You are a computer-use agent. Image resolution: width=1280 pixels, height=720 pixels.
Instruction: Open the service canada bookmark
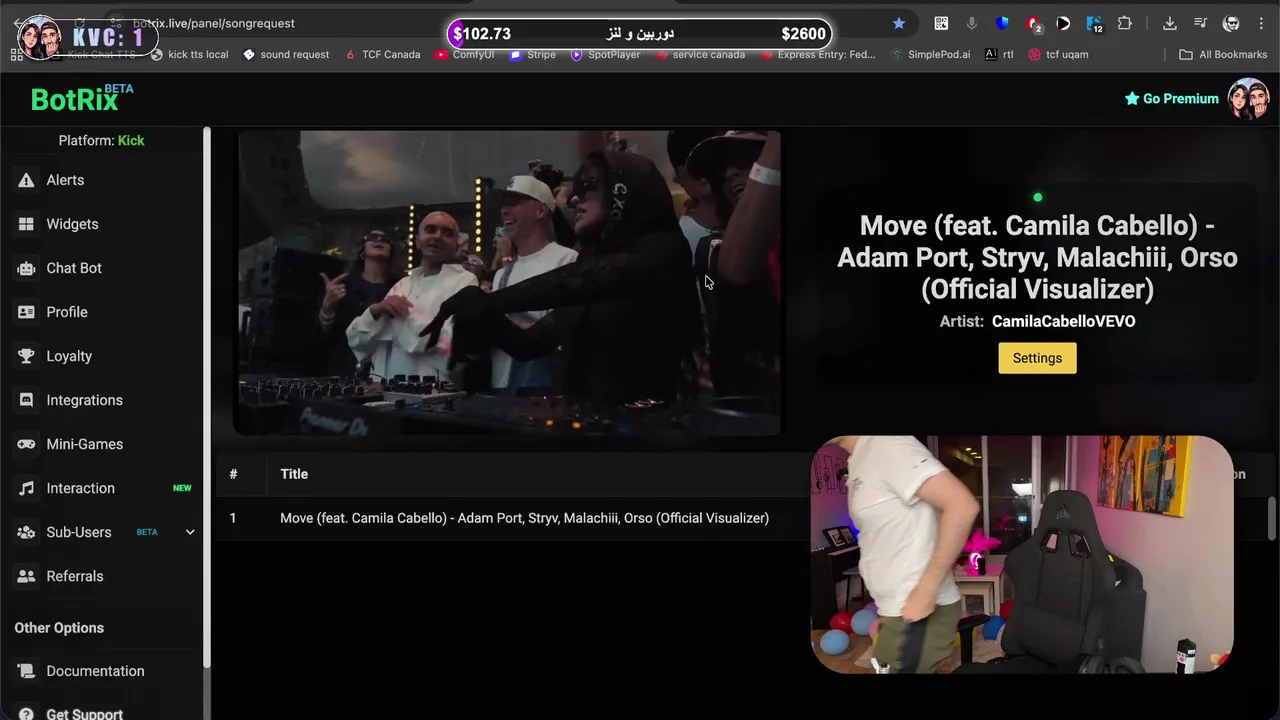pyautogui.click(x=700, y=54)
